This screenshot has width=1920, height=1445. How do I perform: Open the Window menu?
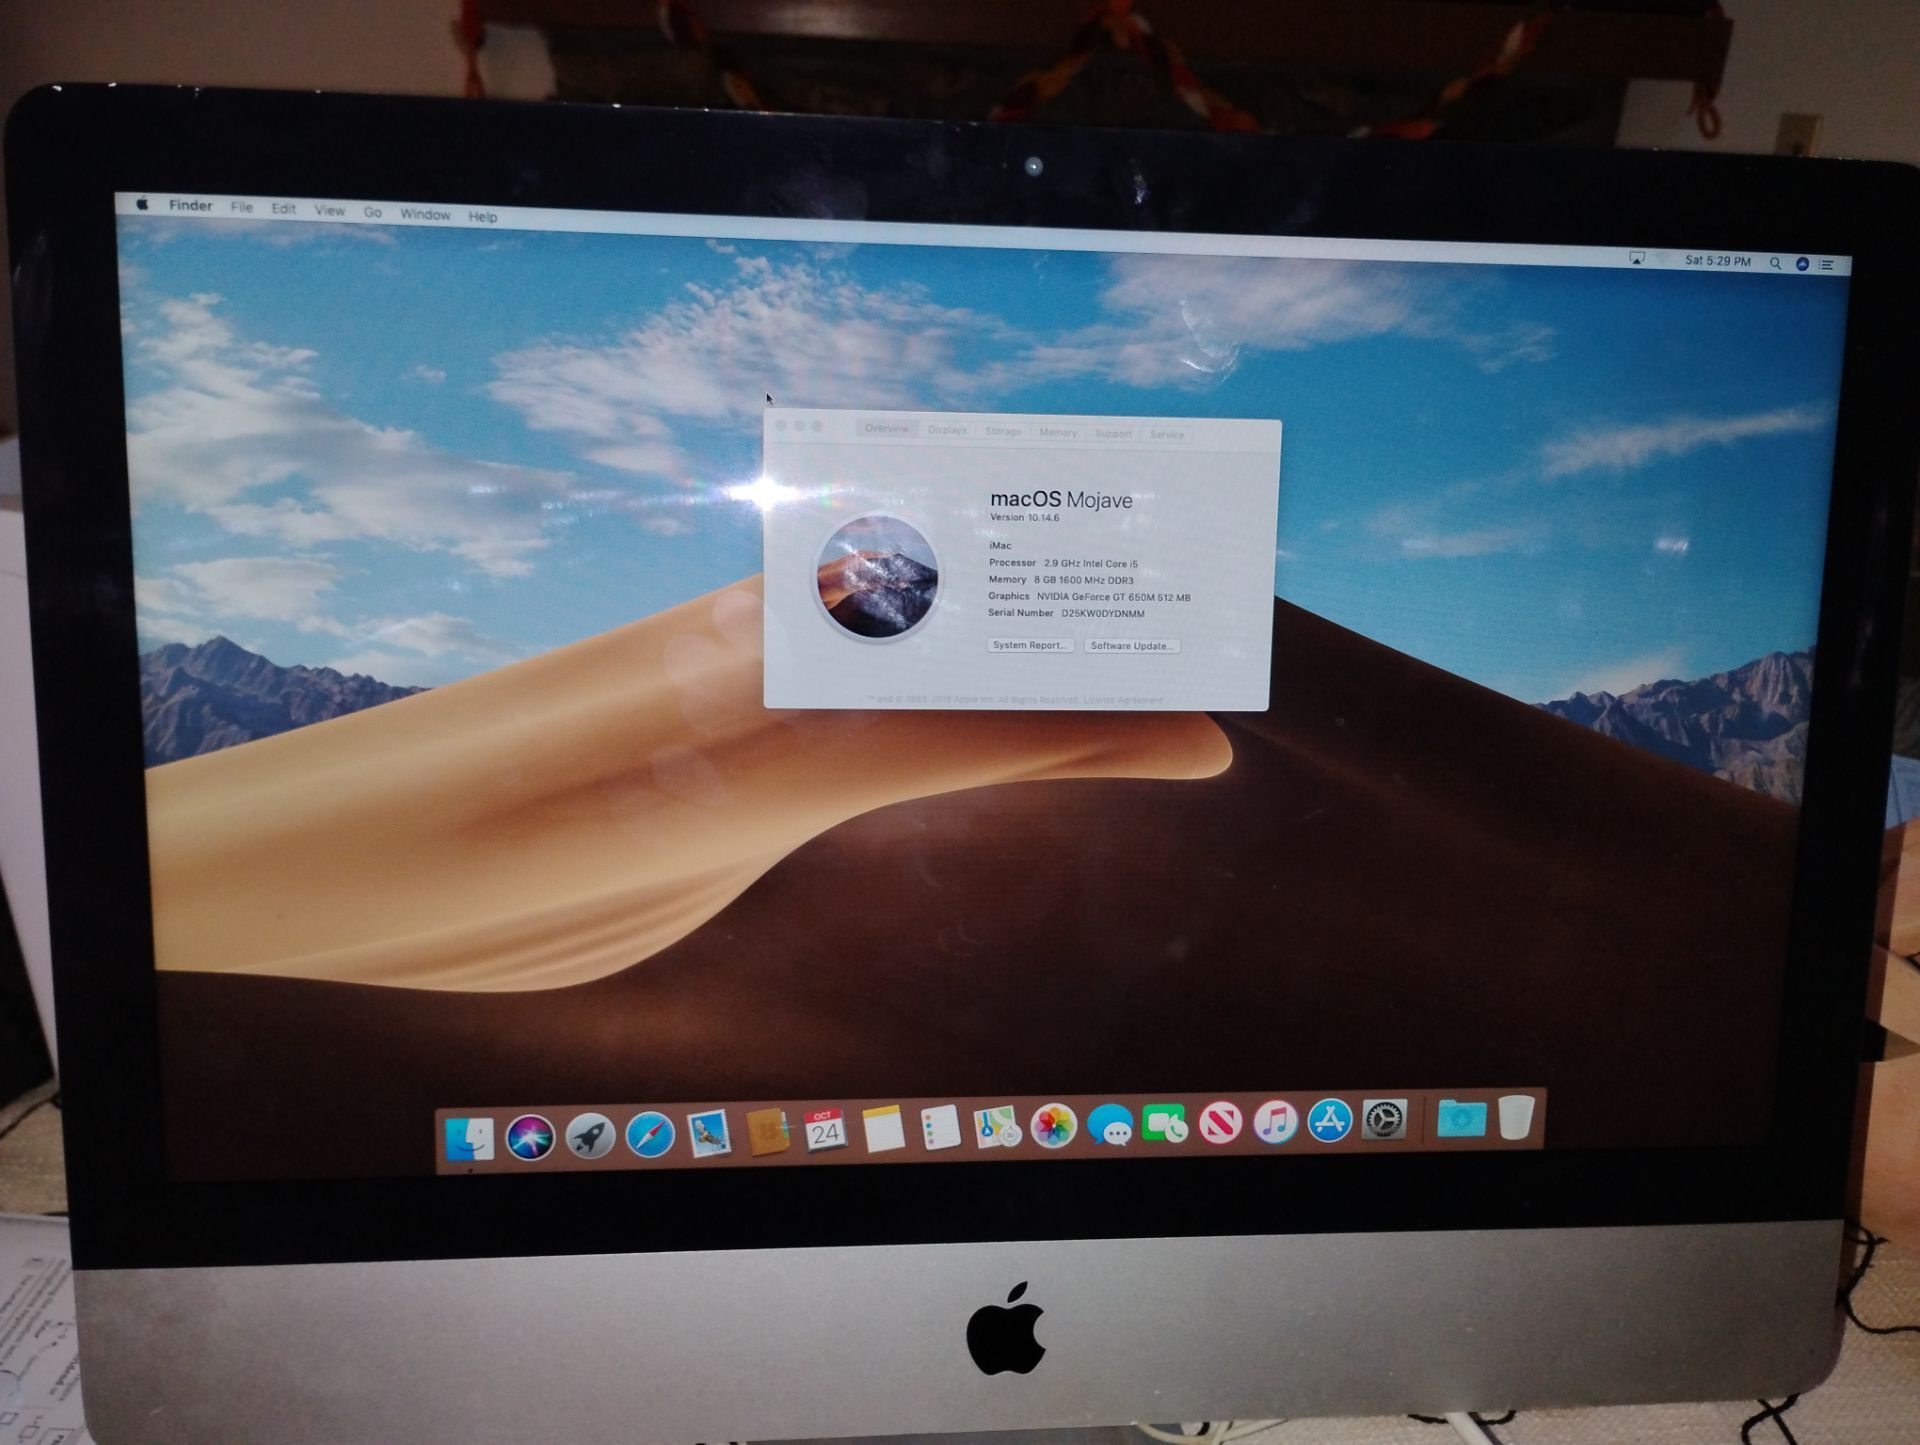coord(425,214)
